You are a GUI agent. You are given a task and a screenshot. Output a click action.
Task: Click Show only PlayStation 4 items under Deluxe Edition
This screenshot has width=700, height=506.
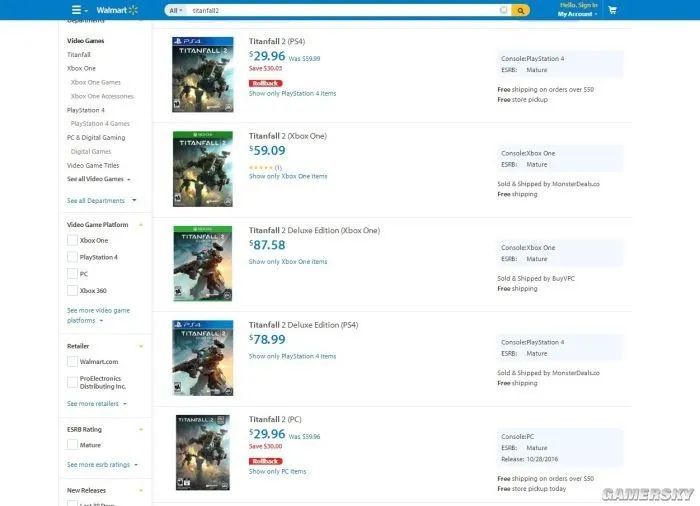click(x=292, y=356)
